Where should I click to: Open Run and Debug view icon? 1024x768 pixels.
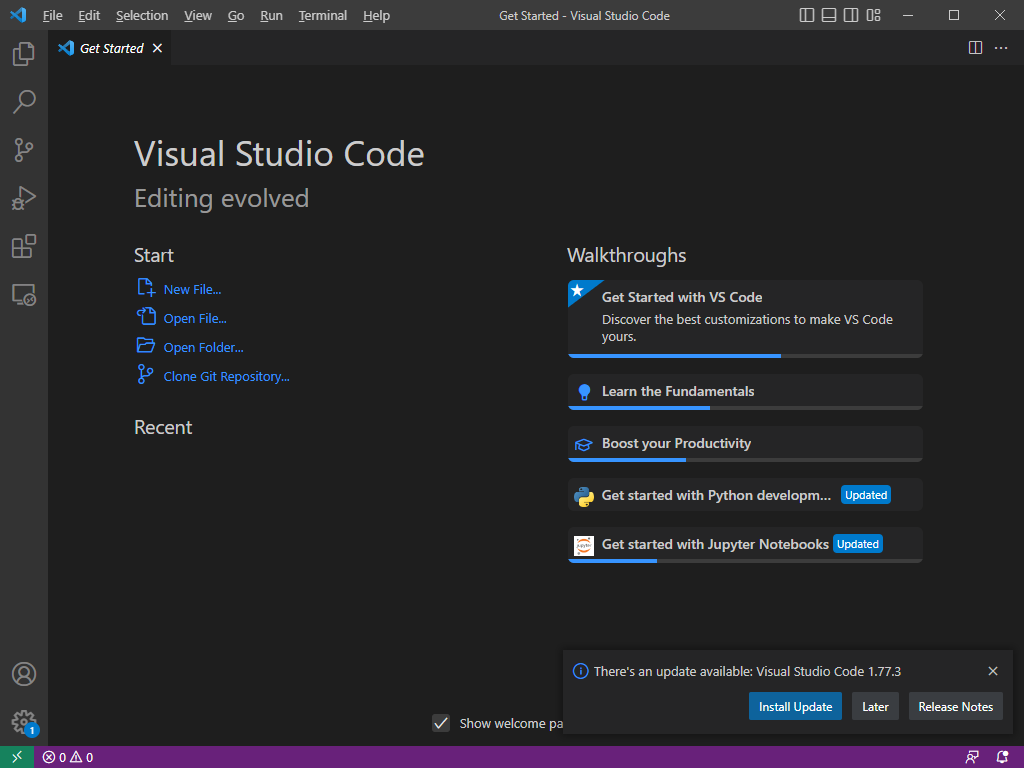pyautogui.click(x=24, y=198)
